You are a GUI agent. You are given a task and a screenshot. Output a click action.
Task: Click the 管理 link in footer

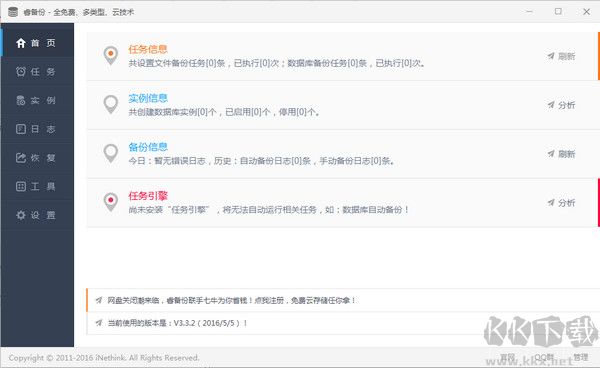pyautogui.click(x=580, y=357)
